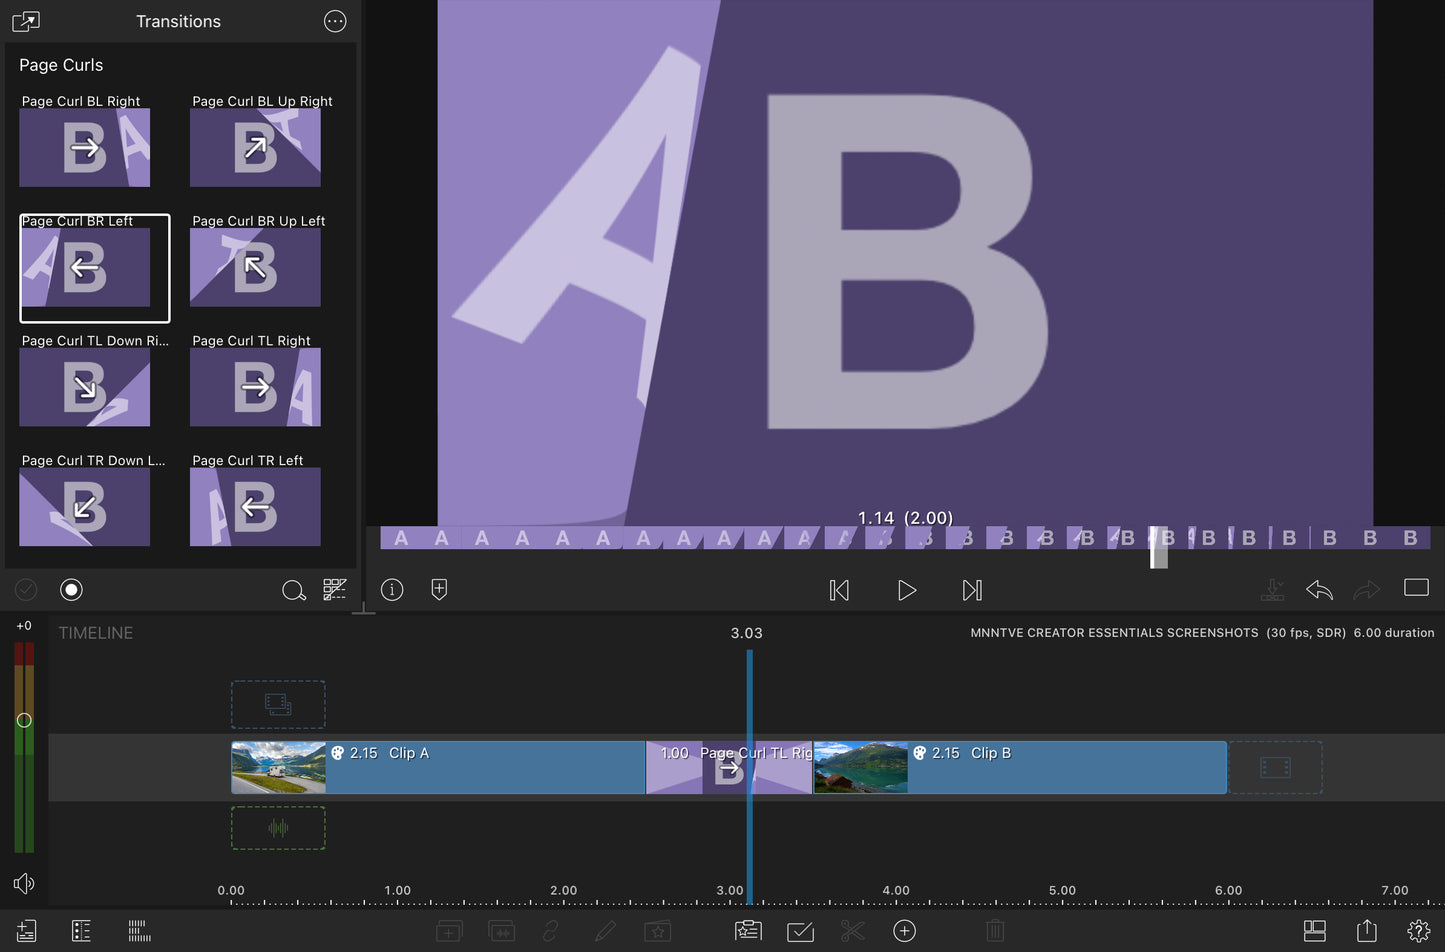Open project settings gear icon
This screenshot has height=952, width=1445.
[1418, 931]
